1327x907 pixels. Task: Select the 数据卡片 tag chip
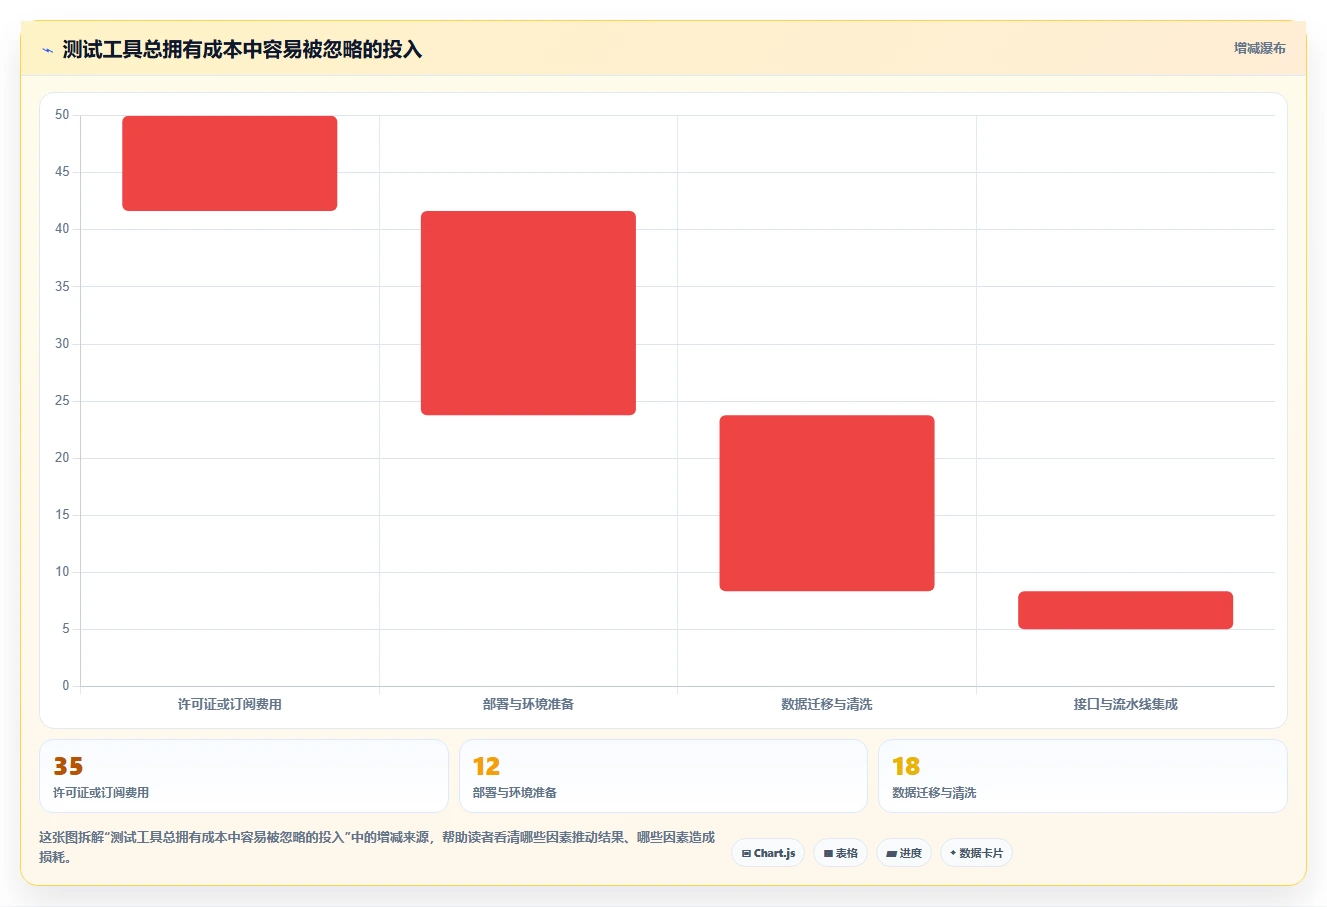pos(976,853)
